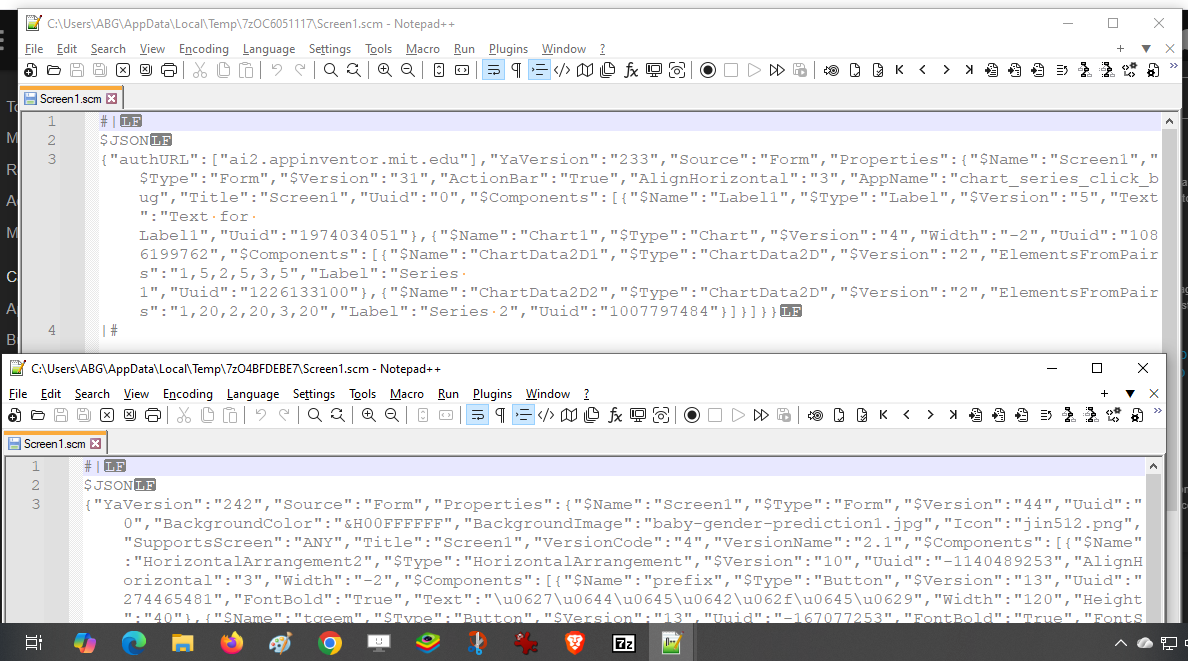Open 7-Zip from the taskbar
The width and height of the screenshot is (1188, 661).
(624, 644)
